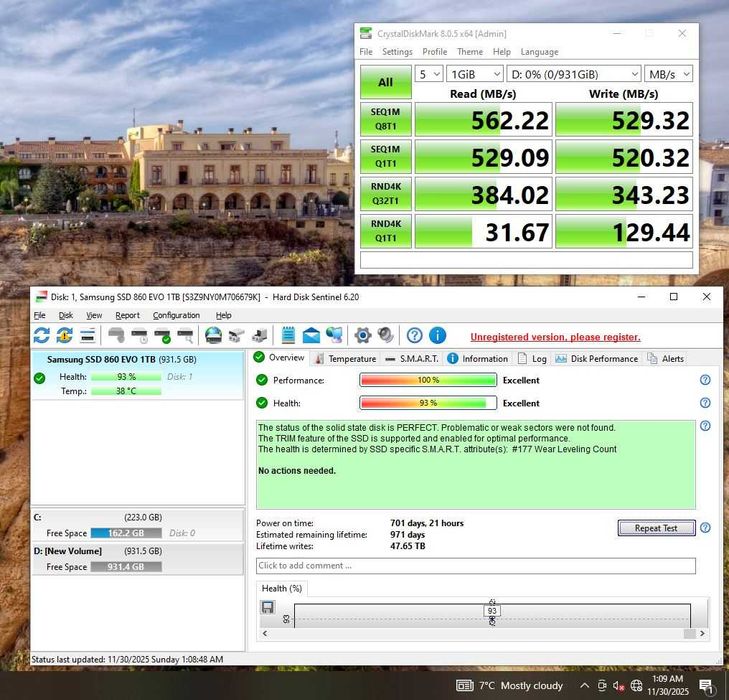Click the question mark help toolbar icon
The image size is (729, 700).
point(414,335)
